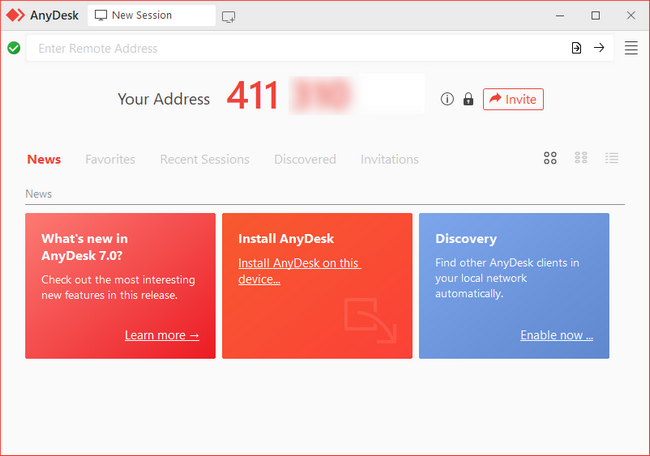Open the News tab
Image resolution: width=650 pixels, height=456 pixels.
44,159
